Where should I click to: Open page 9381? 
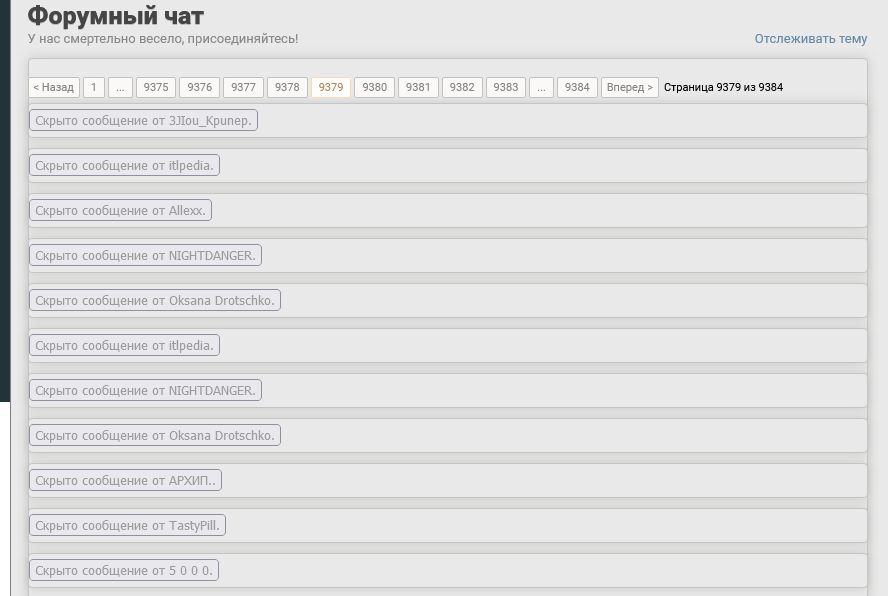tap(418, 87)
